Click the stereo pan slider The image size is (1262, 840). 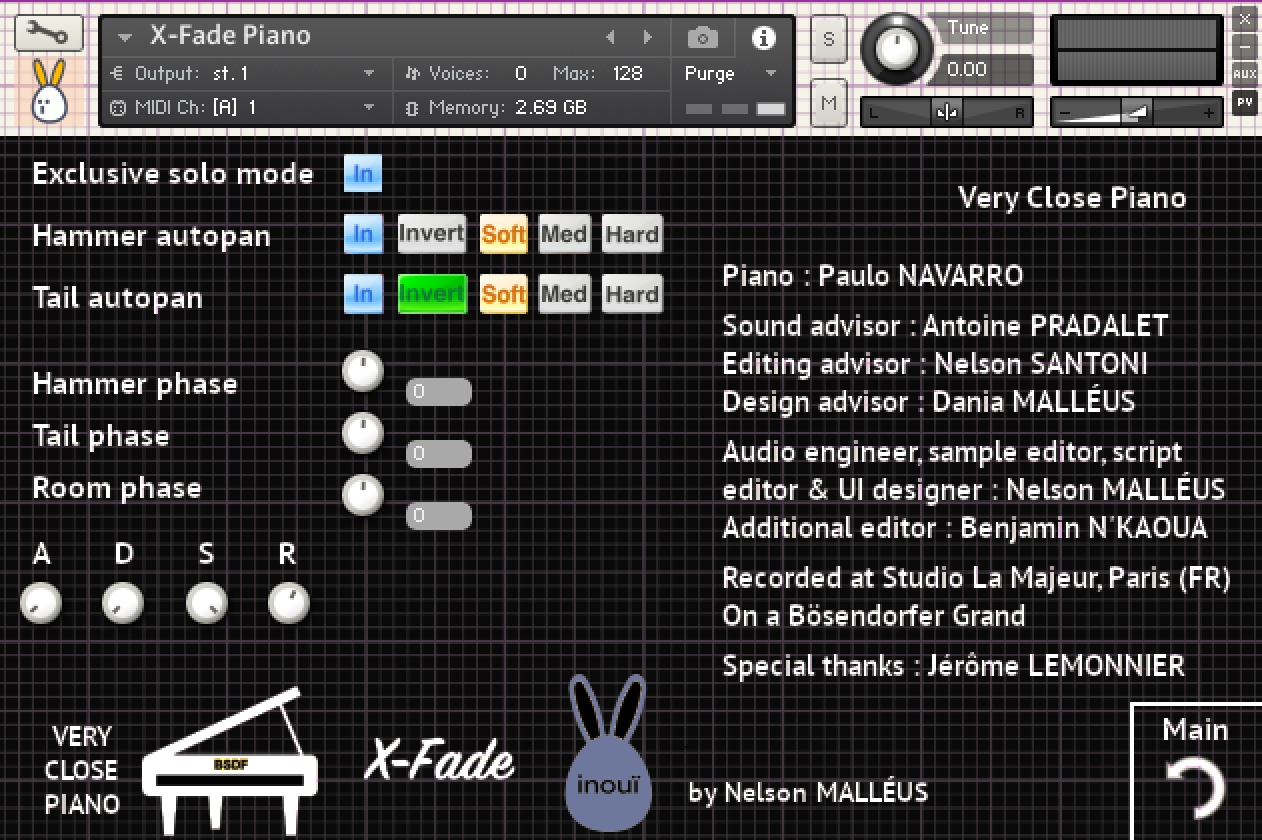click(945, 112)
